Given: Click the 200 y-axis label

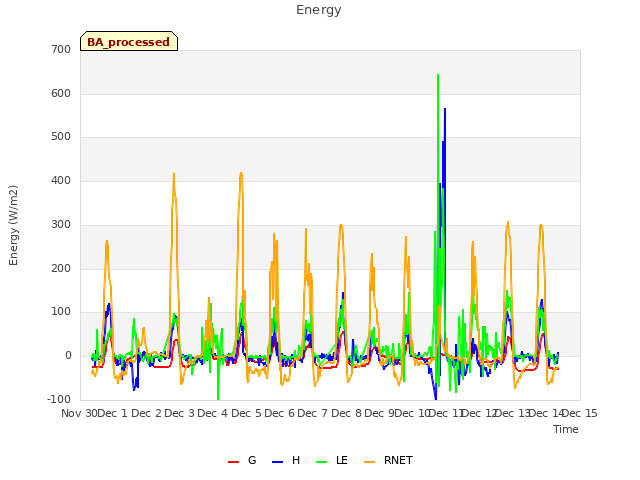Looking at the screenshot, I should pyautogui.click(x=61, y=268).
